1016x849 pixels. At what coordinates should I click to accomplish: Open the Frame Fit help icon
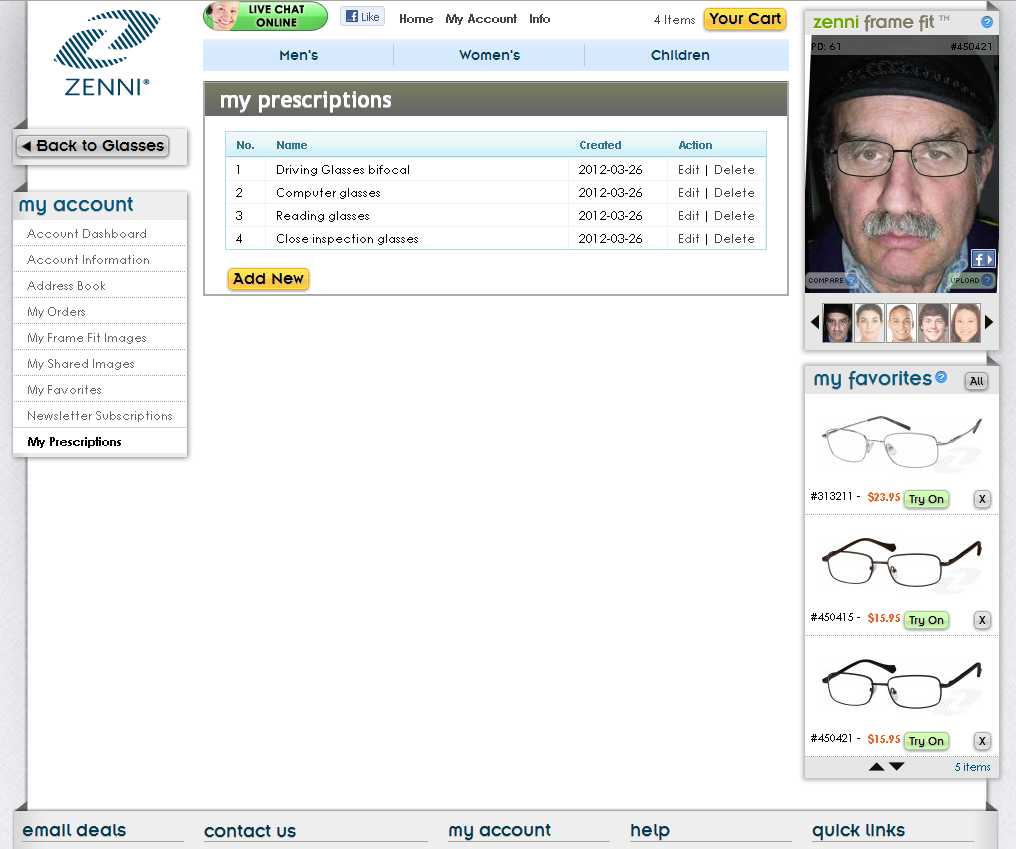pos(987,22)
